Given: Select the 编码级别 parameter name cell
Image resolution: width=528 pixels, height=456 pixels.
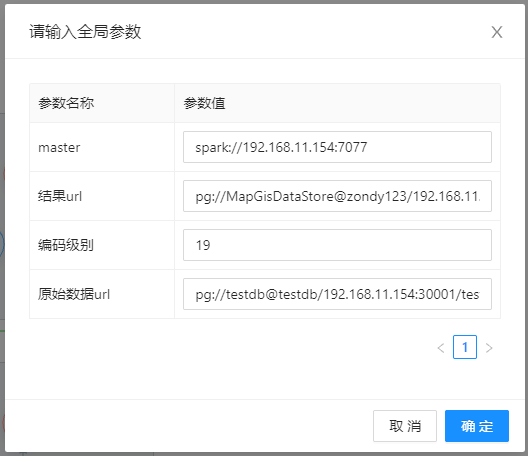Looking at the screenshot, I should [102, 245].
